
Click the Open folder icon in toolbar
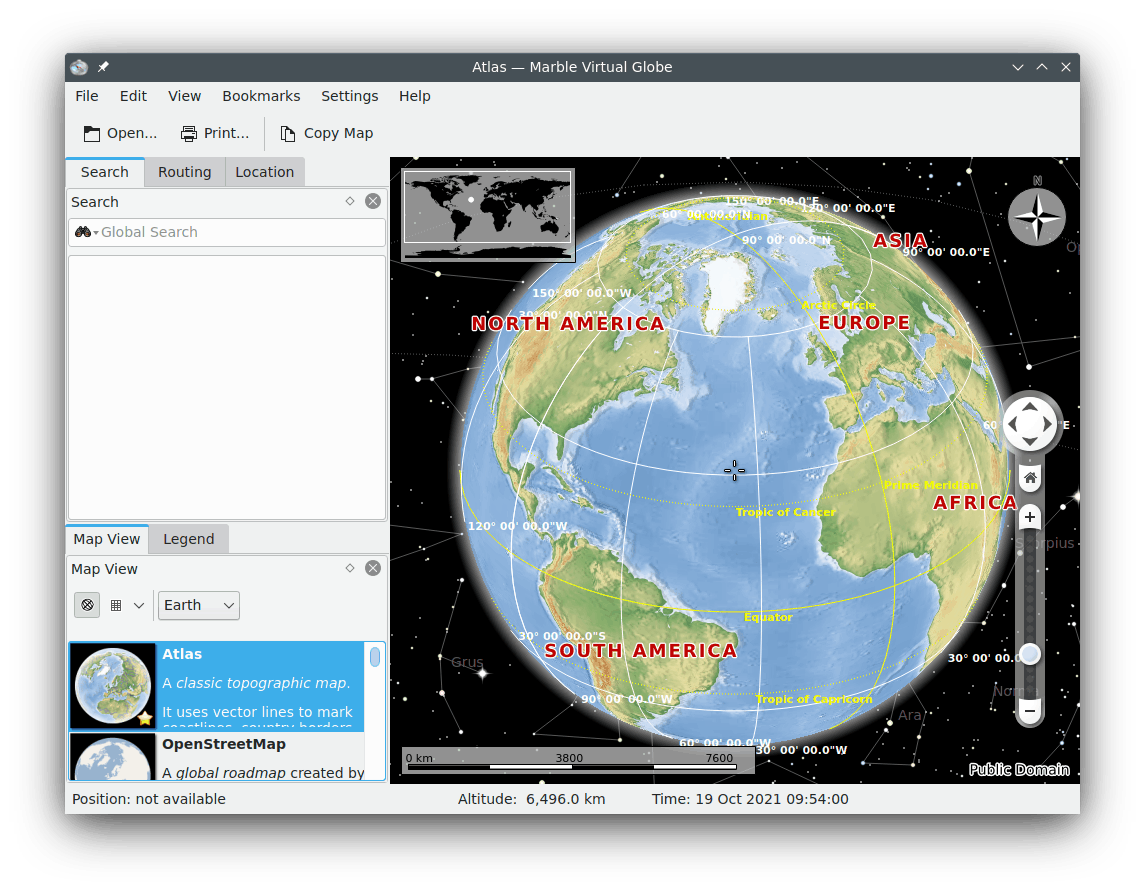pyautogui.click(x=91, y=134)
